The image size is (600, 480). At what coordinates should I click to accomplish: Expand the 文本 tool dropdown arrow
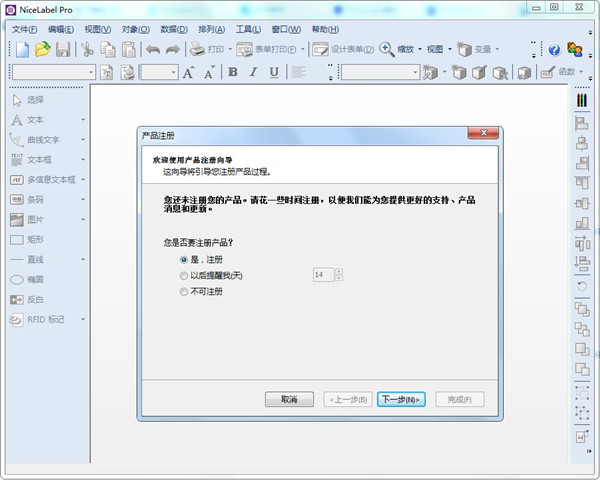pyautogui.click(x=83, y=120)
